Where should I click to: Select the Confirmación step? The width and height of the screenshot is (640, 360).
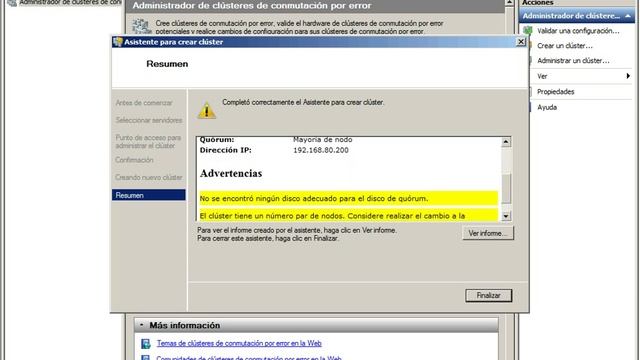click(134, 160)
